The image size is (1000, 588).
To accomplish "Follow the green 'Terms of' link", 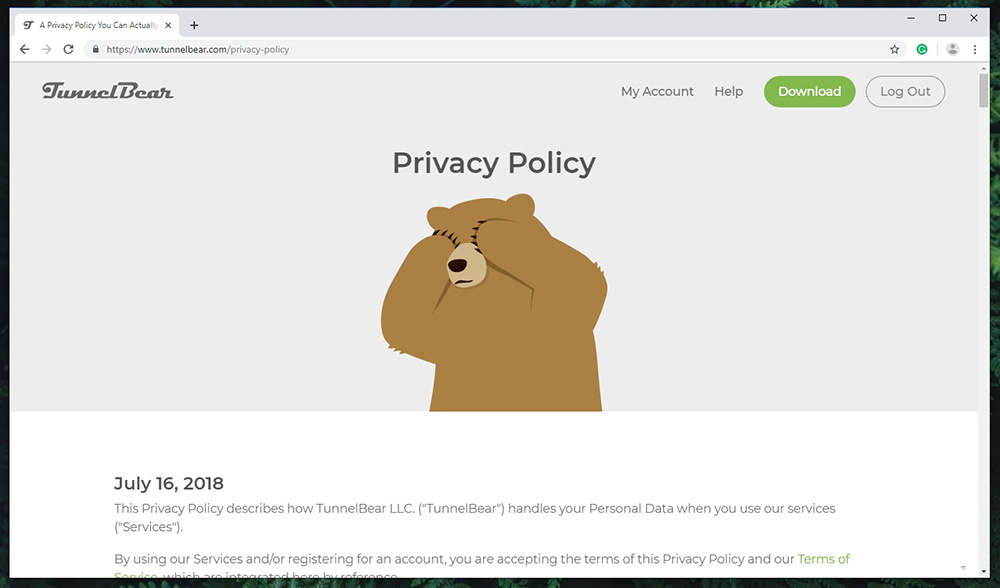I will [823, 559].
